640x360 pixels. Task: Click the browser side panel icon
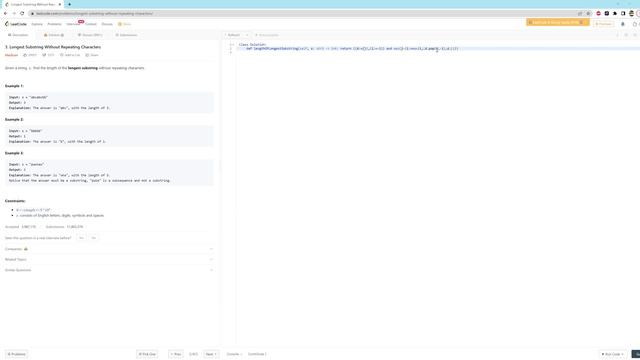point(623,13)
